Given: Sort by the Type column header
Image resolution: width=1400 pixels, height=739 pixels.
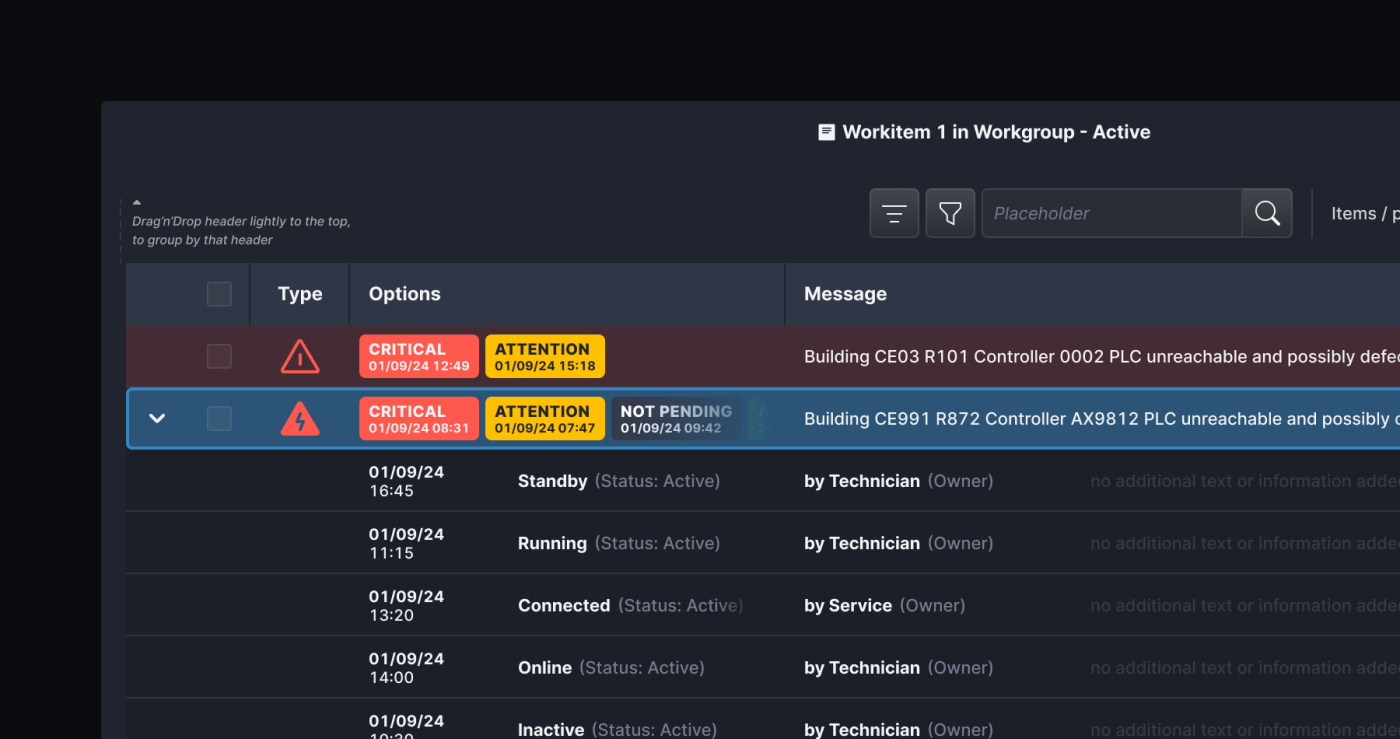Looking at the screenshot, I should click(300, 294).
